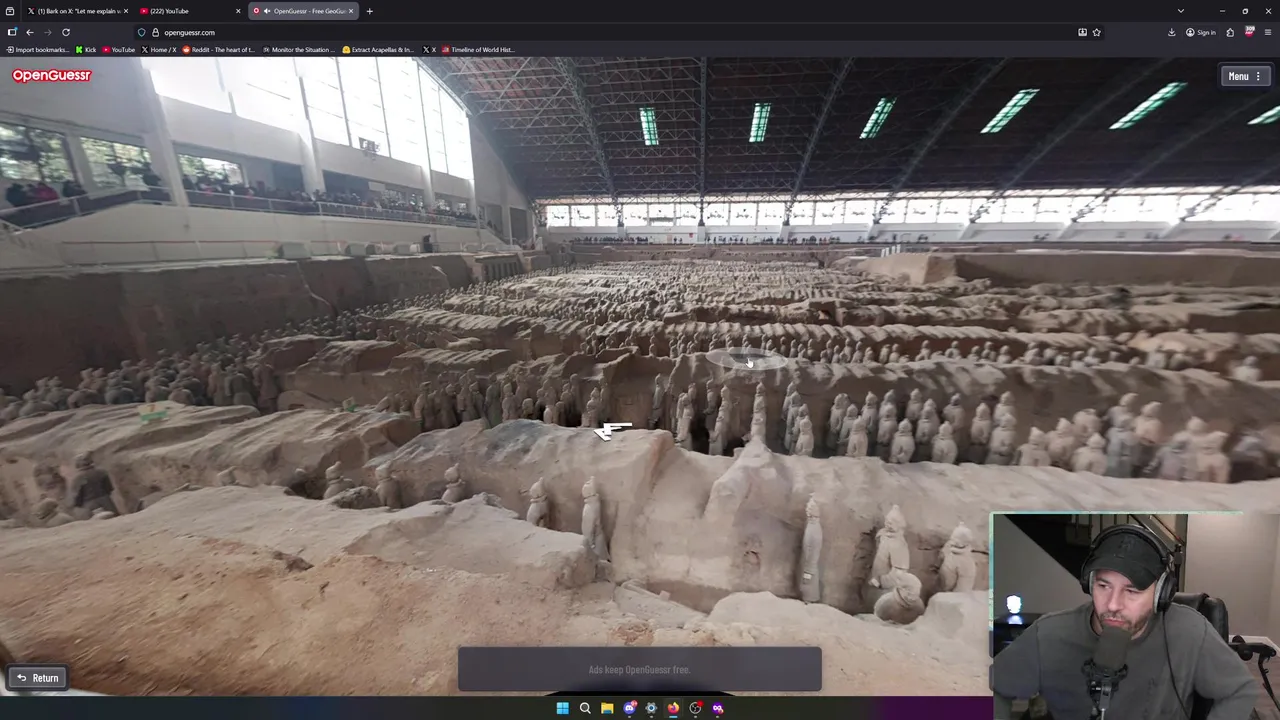Open the Downloads panel

(1171, 32)
